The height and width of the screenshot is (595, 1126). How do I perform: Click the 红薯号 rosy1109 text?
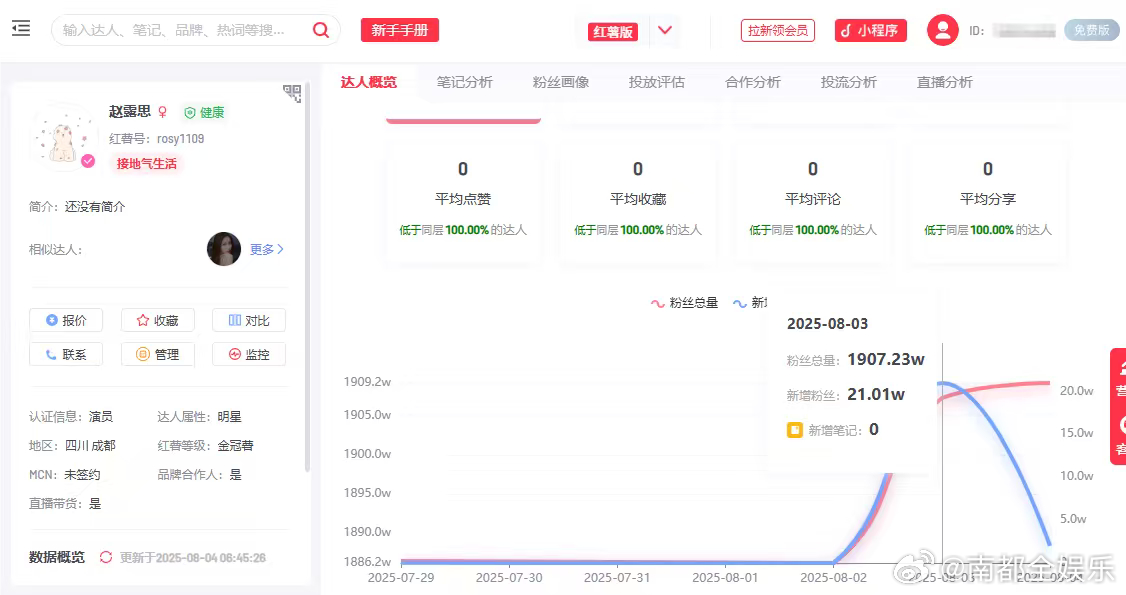point(157,139)
